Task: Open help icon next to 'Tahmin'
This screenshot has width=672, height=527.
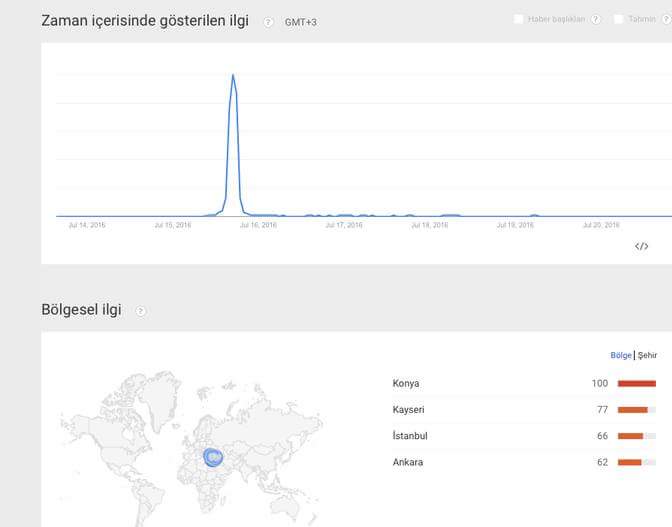Action: (666, 19)
